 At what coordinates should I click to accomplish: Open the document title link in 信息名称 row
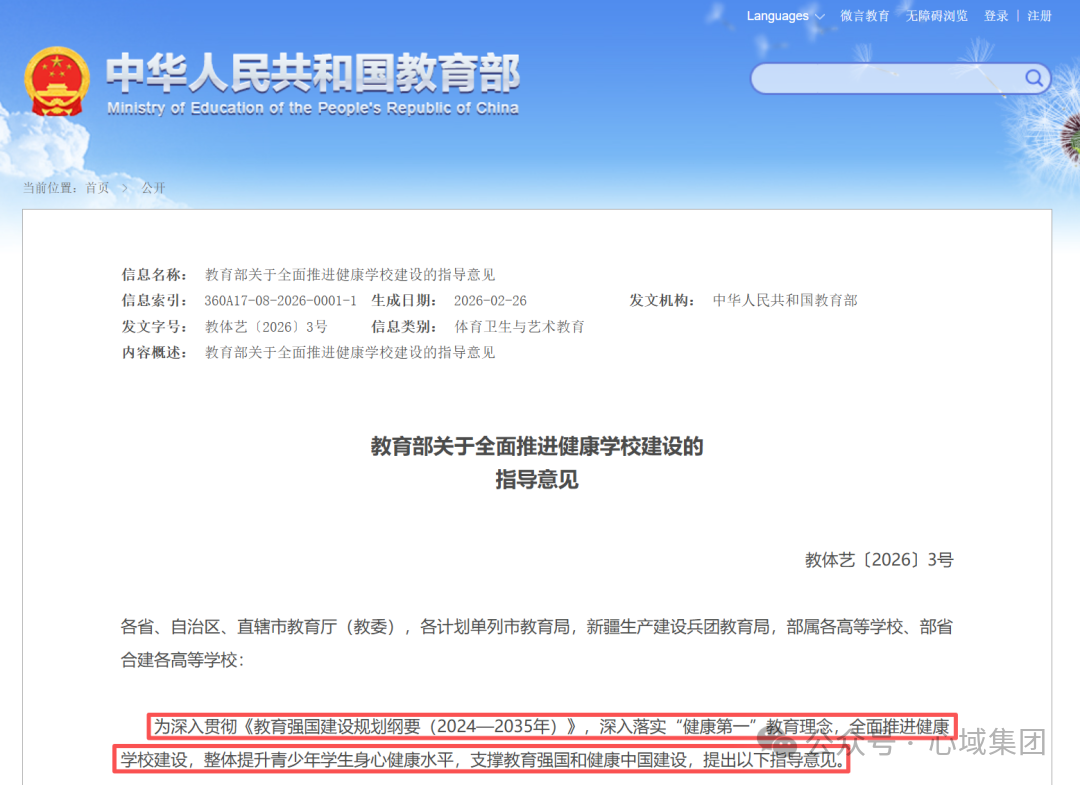pyautogui.click(x=348, y=274)
